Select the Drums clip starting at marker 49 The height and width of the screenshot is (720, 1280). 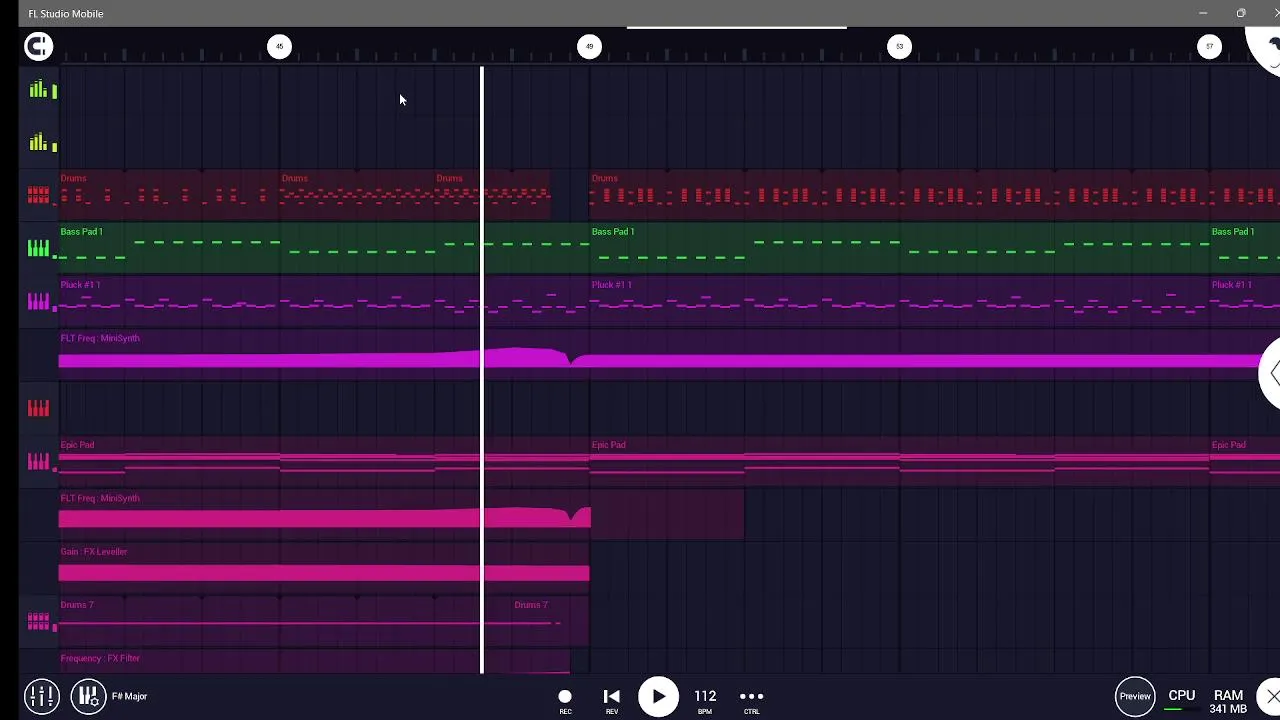(x=935, y=196)
